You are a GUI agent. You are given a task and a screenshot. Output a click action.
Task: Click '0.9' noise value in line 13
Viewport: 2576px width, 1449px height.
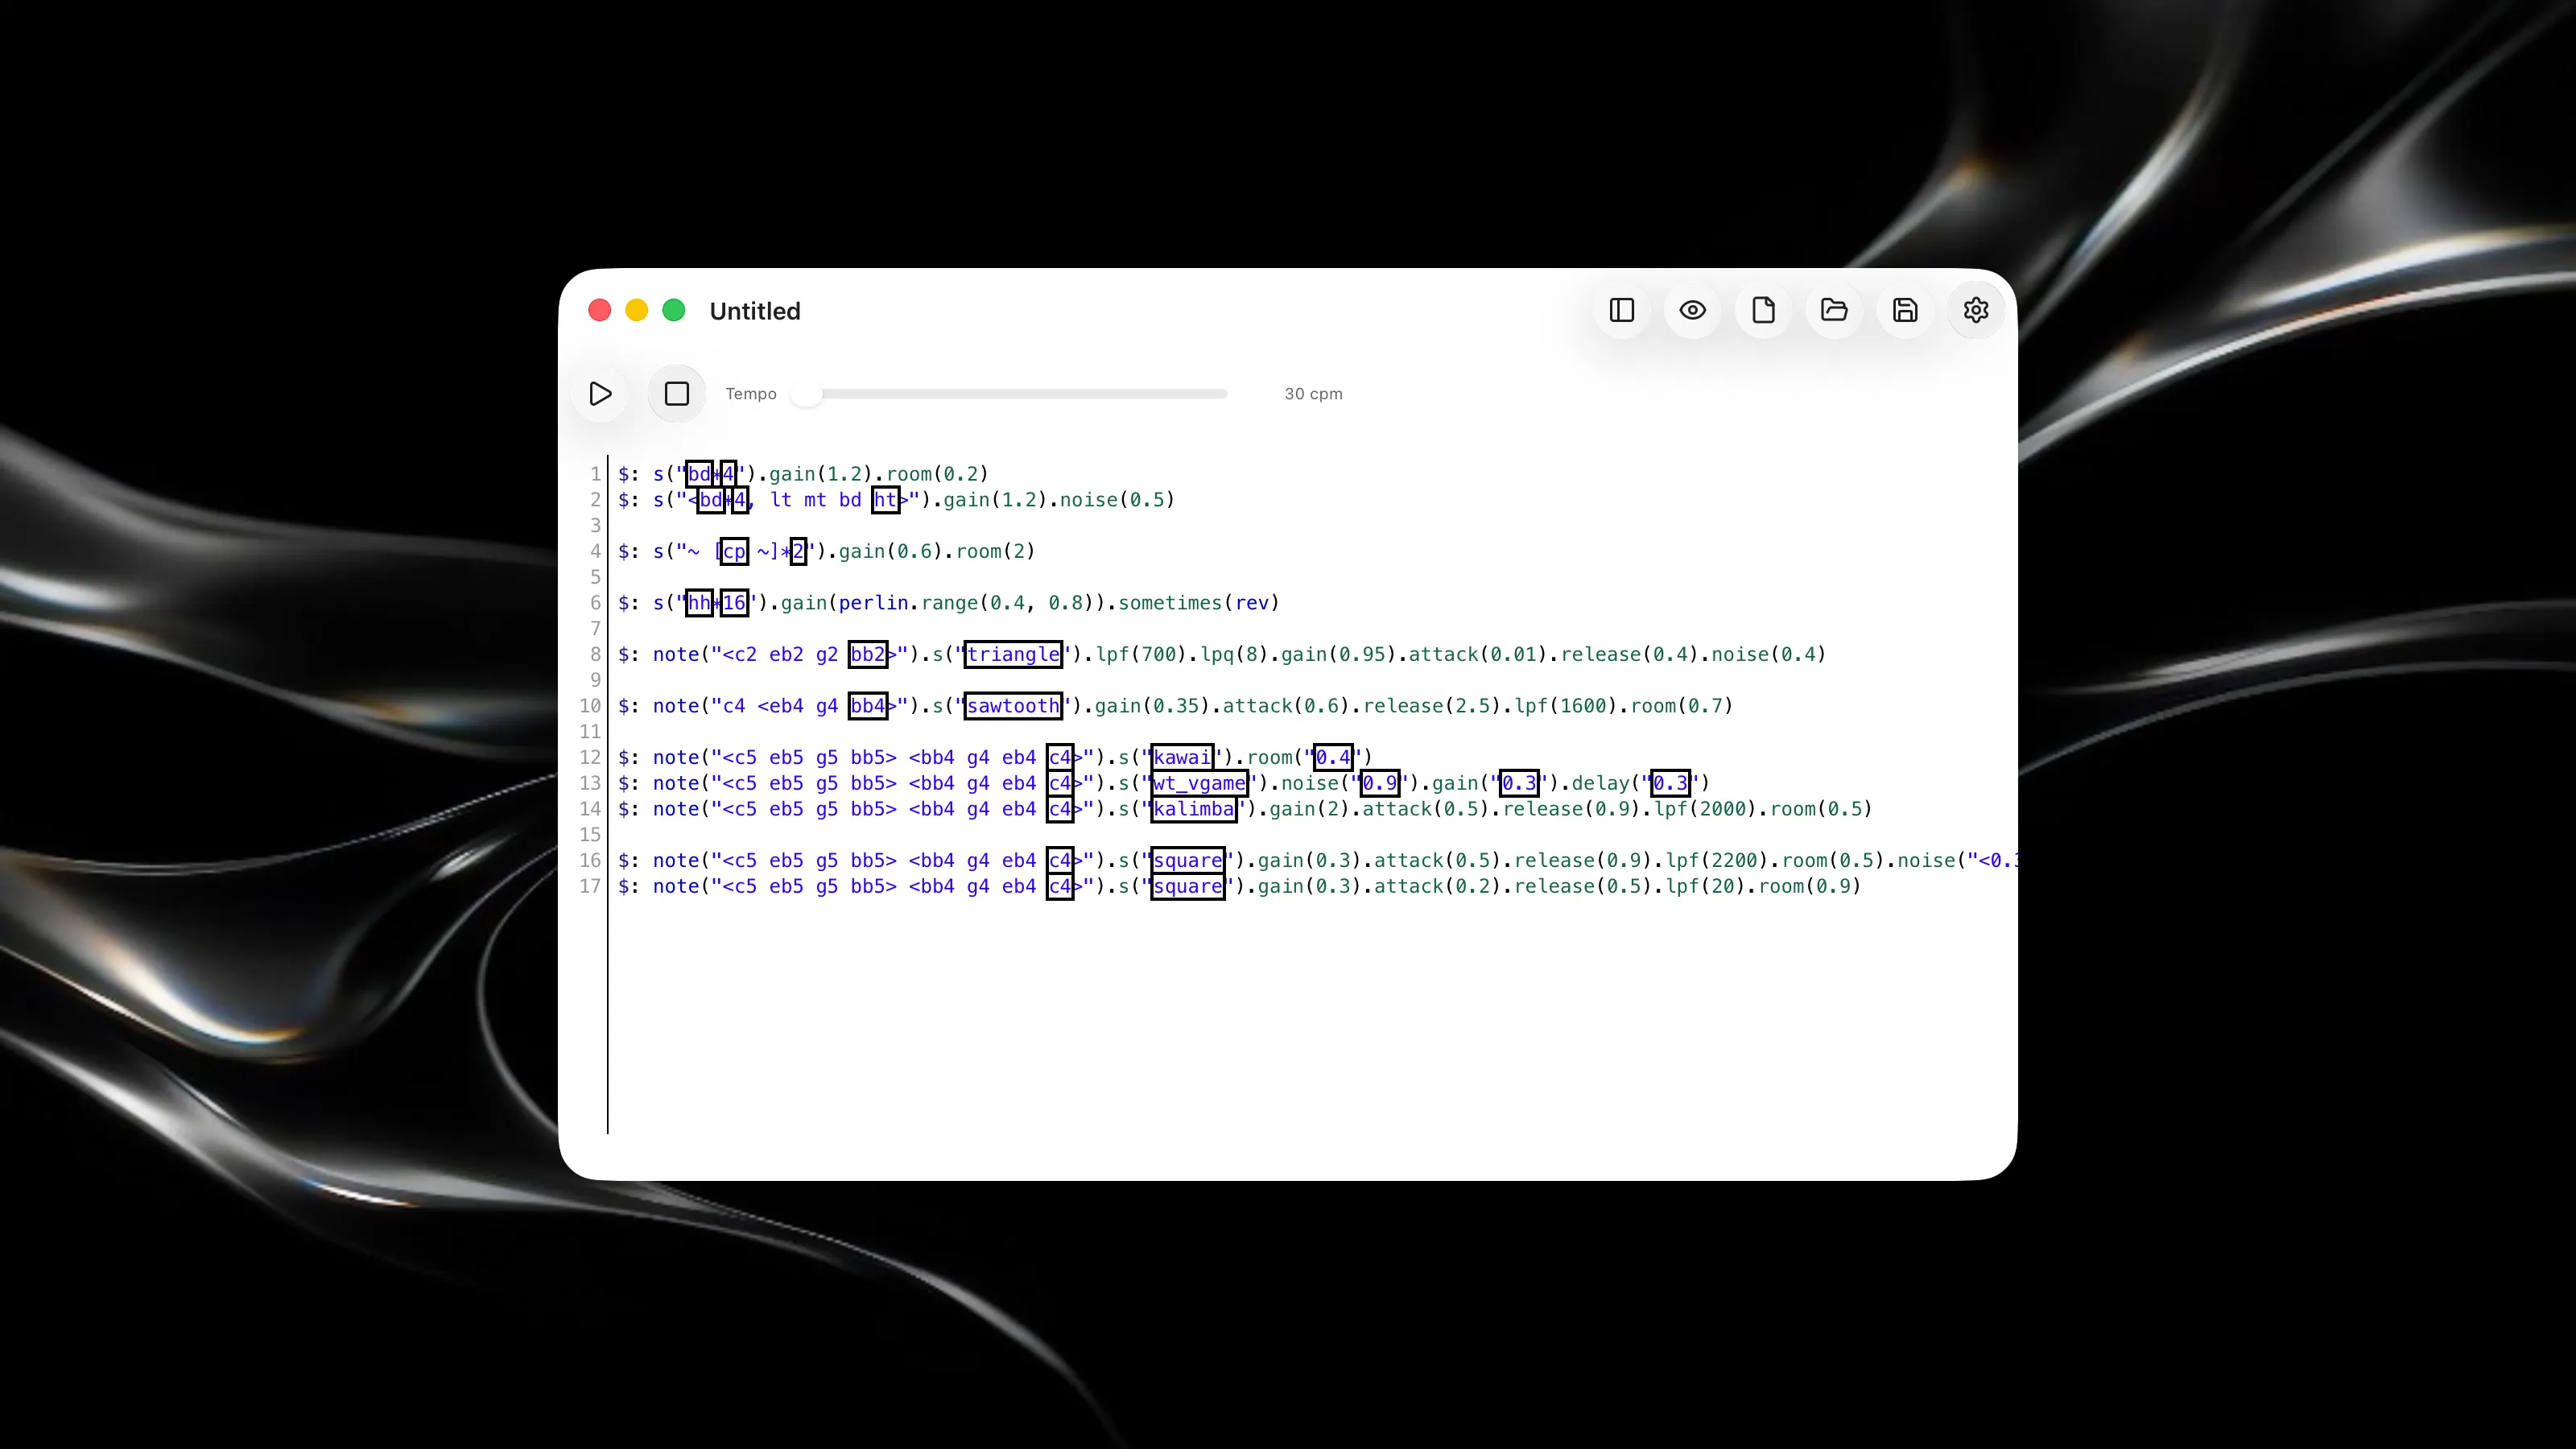pyautogui.click(x=1380, y=784)
